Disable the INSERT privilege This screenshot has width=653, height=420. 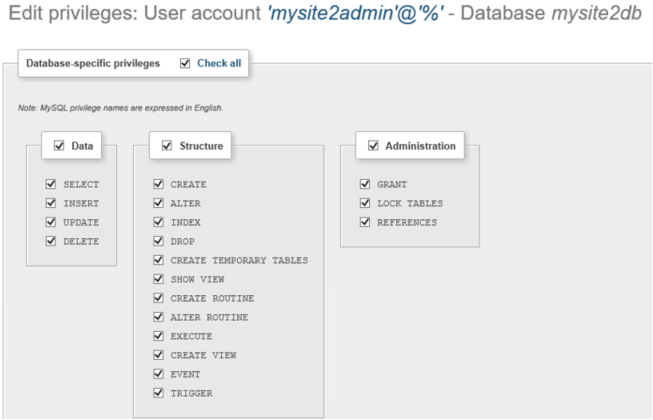[49, 204]
